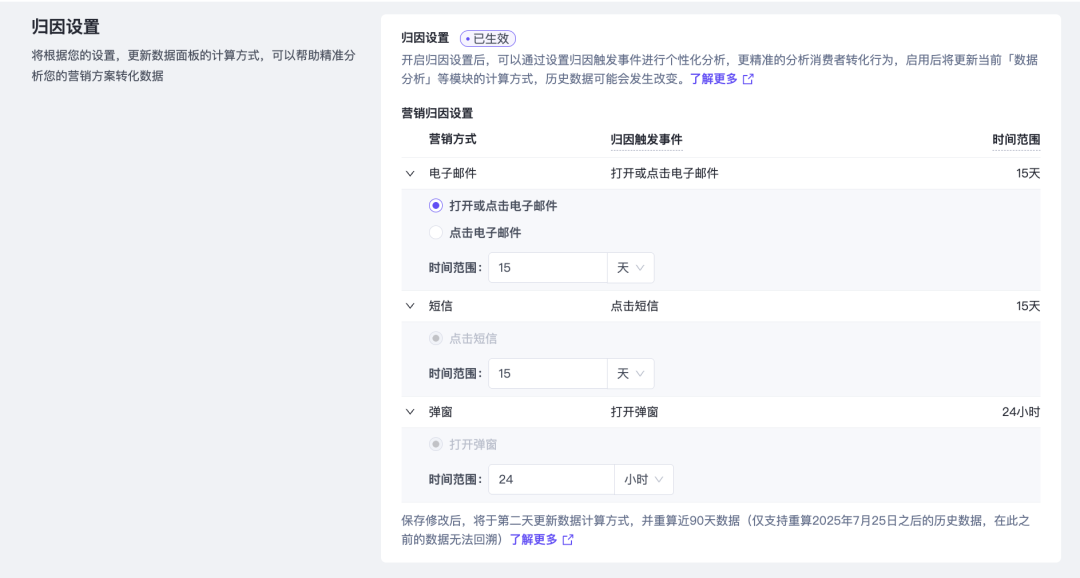Click the external-link icon after the top 了解更多

click(x=748, y=79)
